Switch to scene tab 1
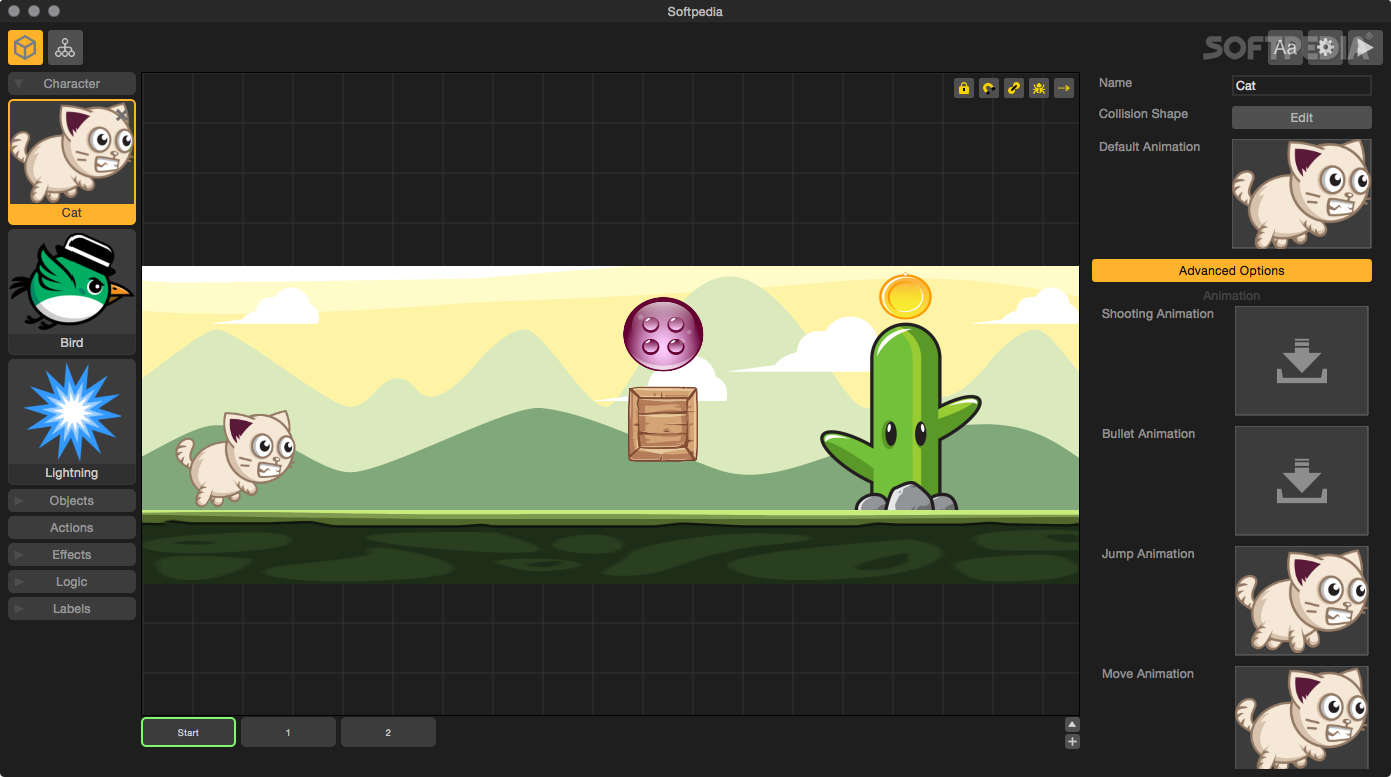Image resolution: width=1391 pixels, height=777 pixels. tap(288, 733)
